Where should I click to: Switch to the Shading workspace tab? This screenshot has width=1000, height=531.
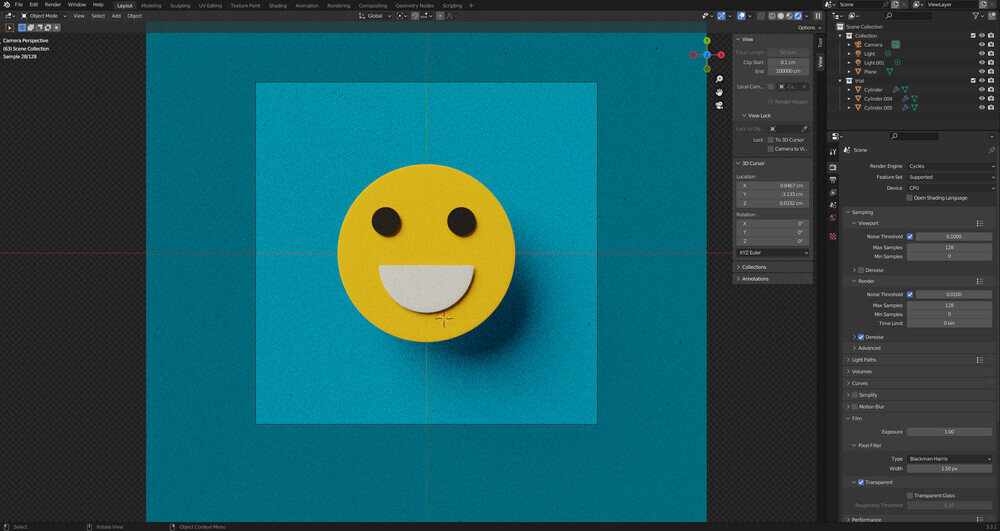pyautogui.click(x=277, y=5)
